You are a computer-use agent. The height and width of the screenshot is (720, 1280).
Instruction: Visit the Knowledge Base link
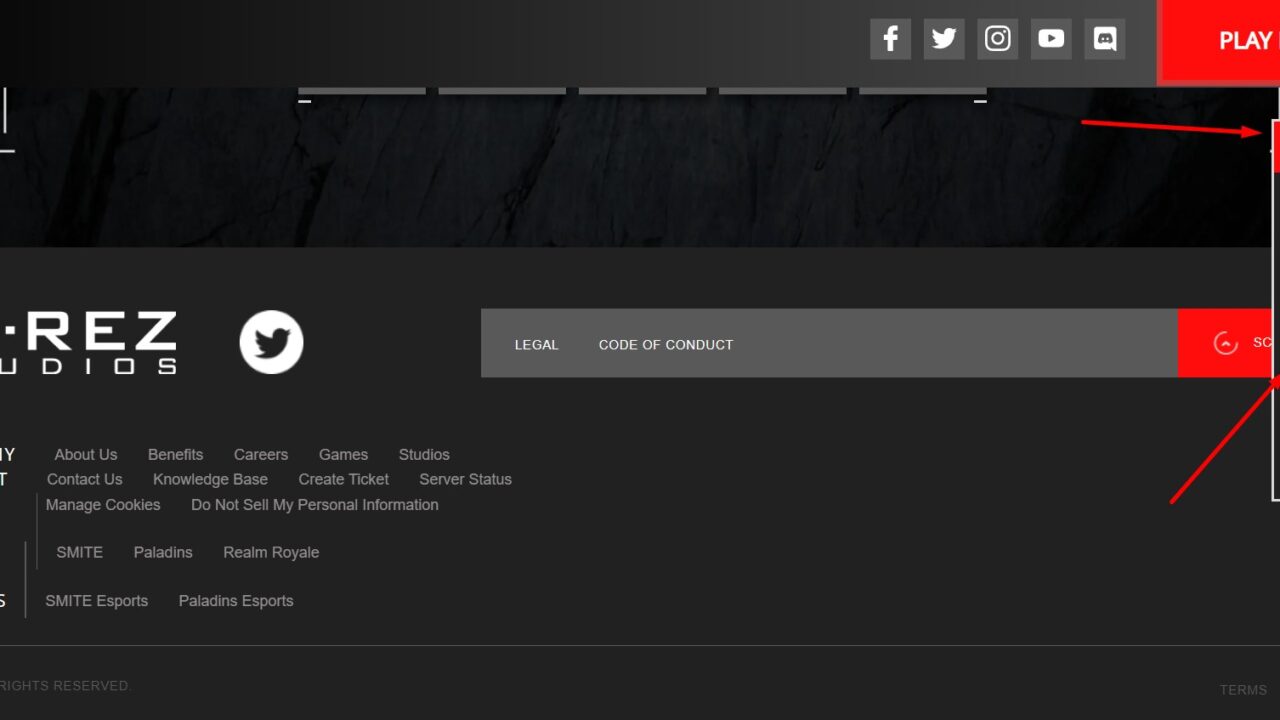(x=210, y=479)
